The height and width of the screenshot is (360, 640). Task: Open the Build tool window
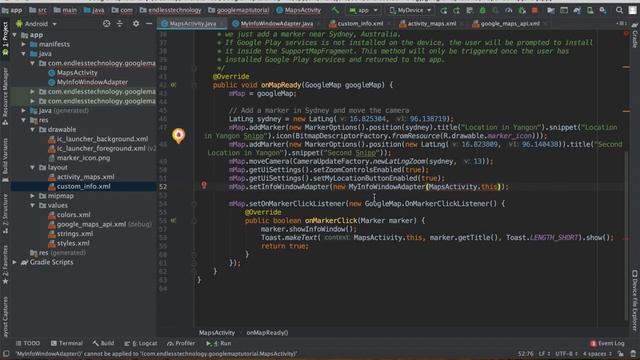pyautogui.click(x=103, y=343)
